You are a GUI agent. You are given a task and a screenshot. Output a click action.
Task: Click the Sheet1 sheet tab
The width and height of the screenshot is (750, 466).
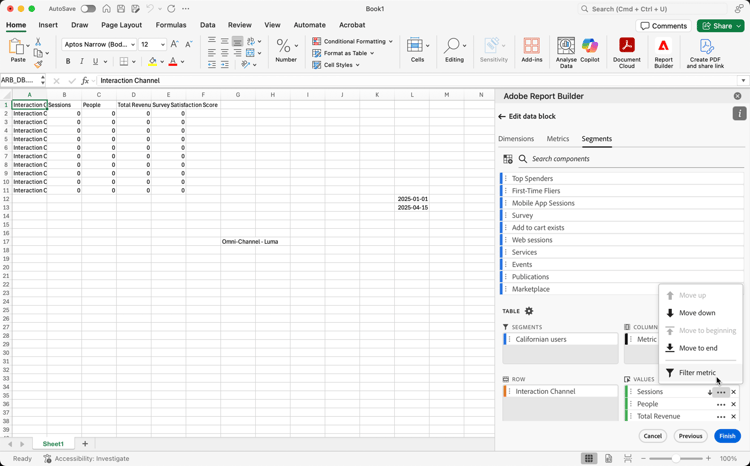pos(53,444)
